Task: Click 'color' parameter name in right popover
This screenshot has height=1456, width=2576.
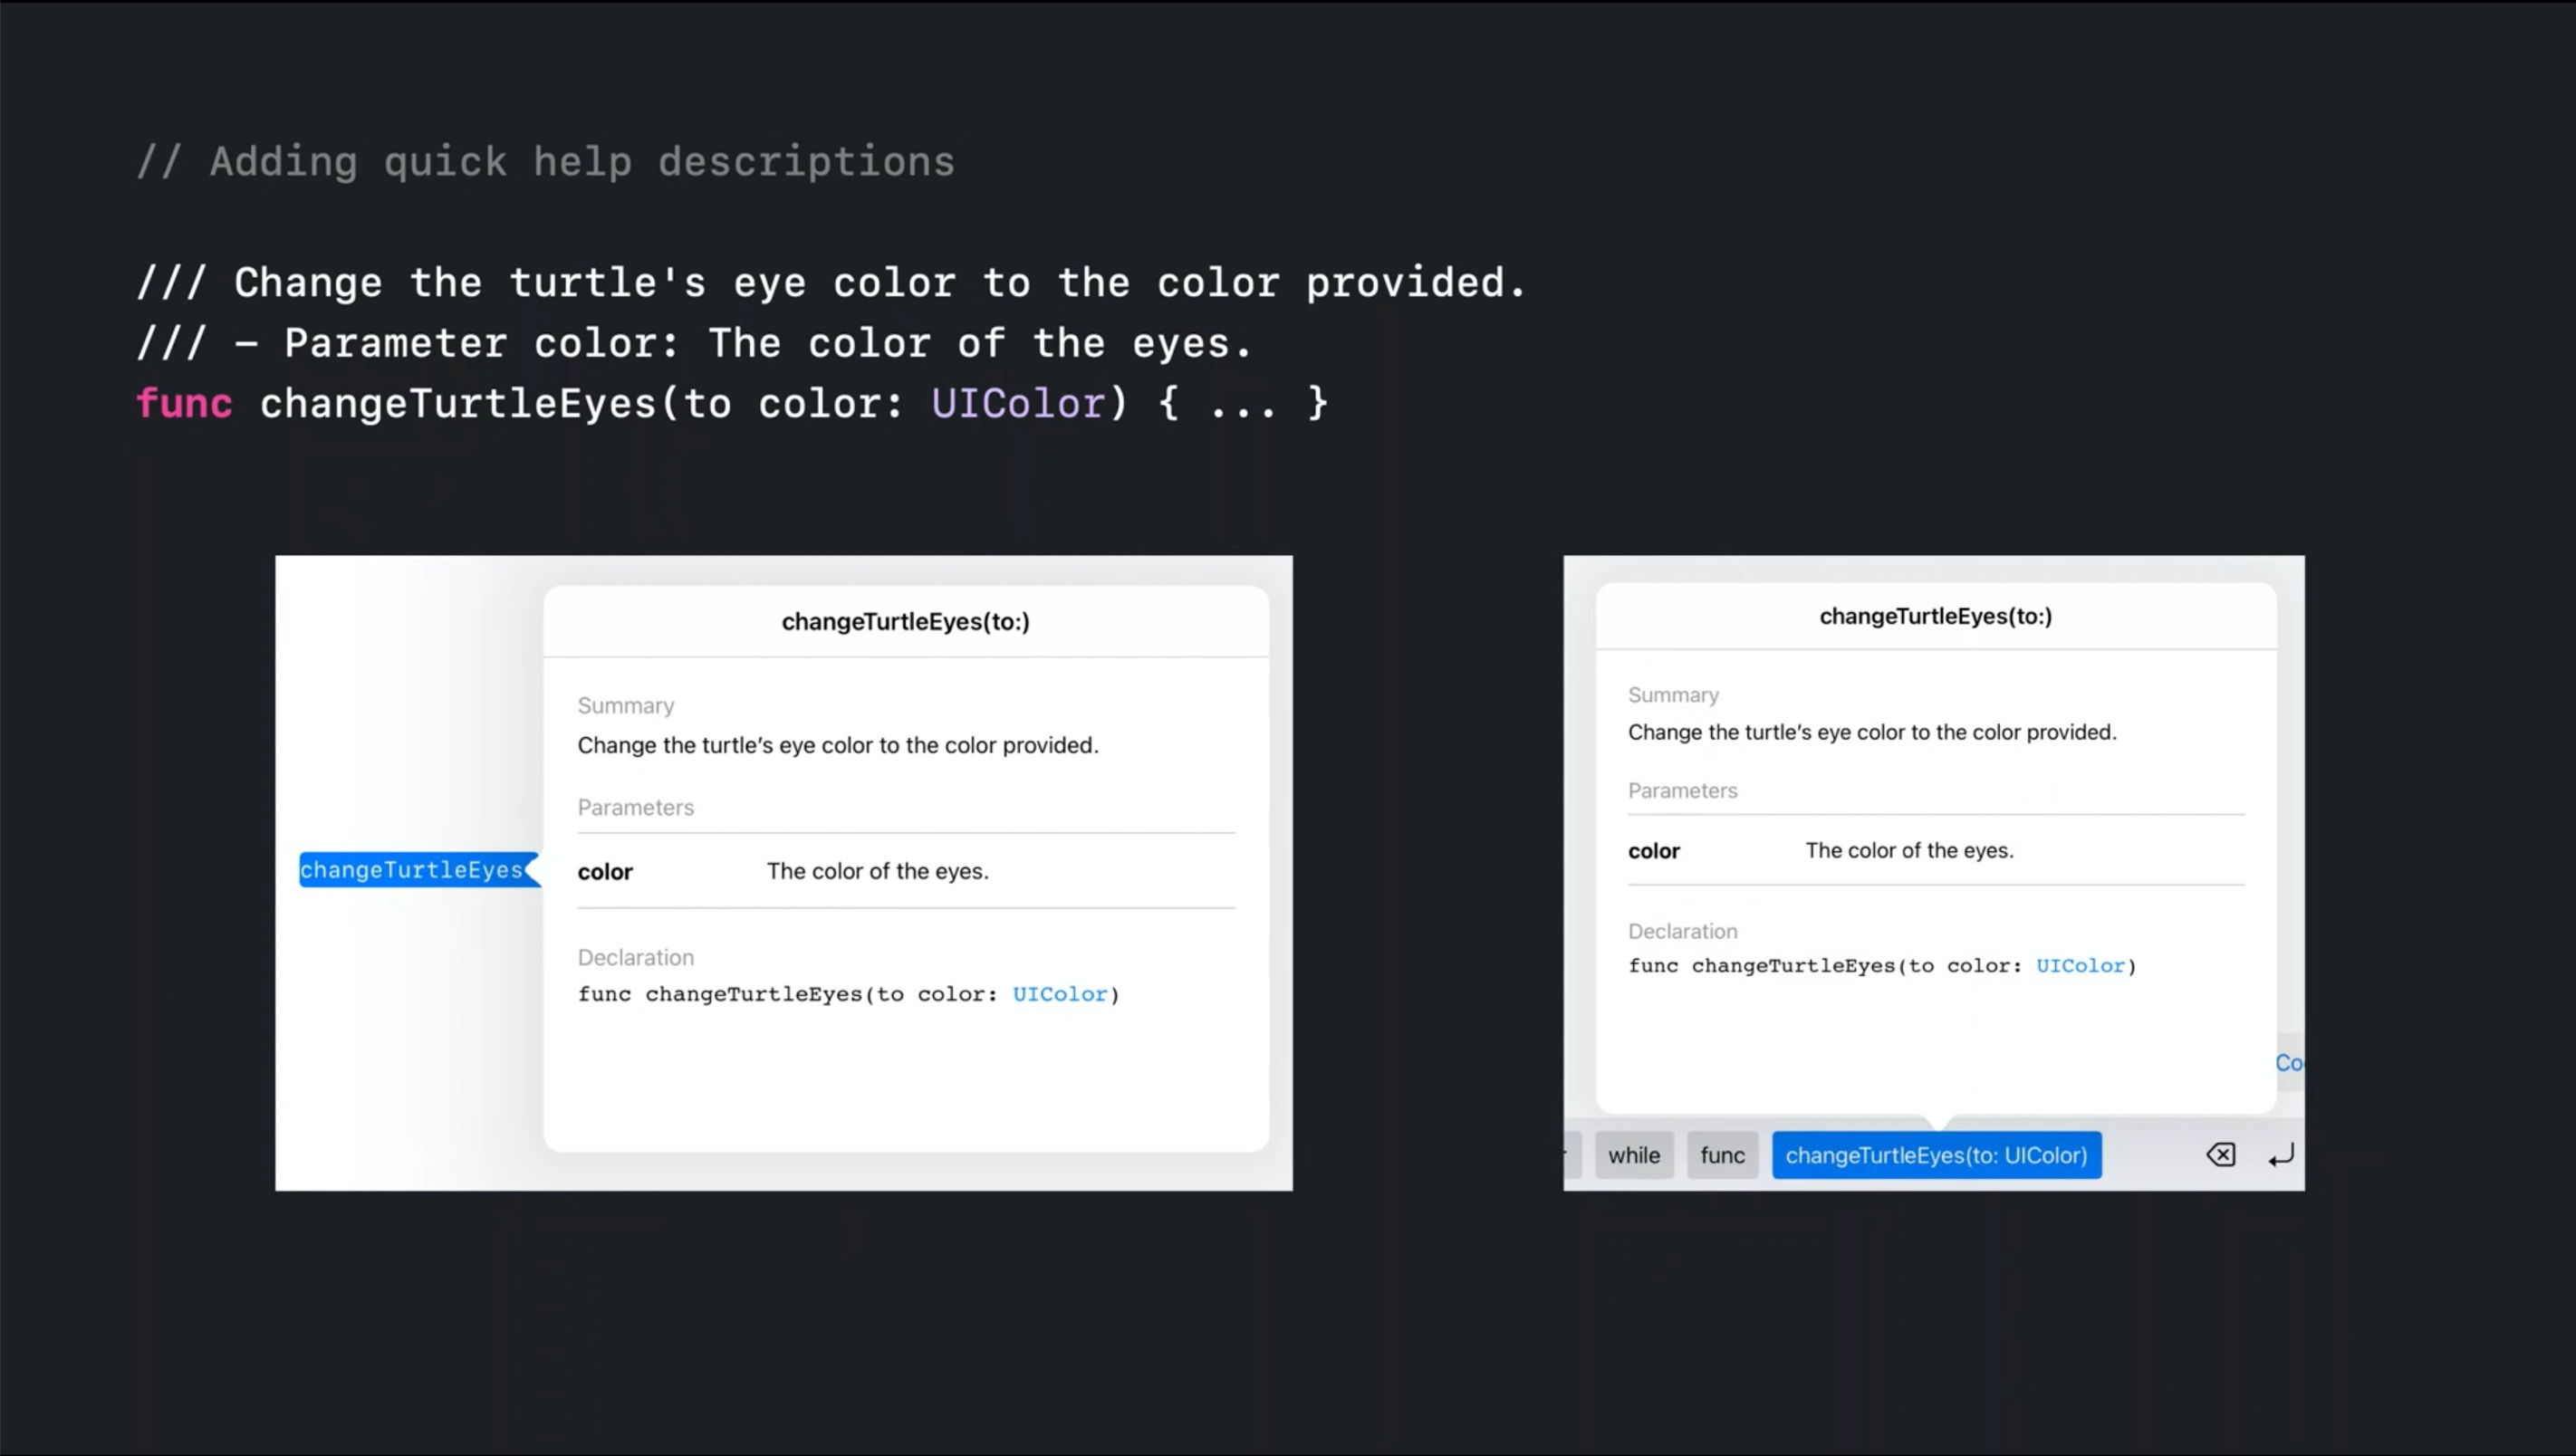Action: [x=1654, y=851]
